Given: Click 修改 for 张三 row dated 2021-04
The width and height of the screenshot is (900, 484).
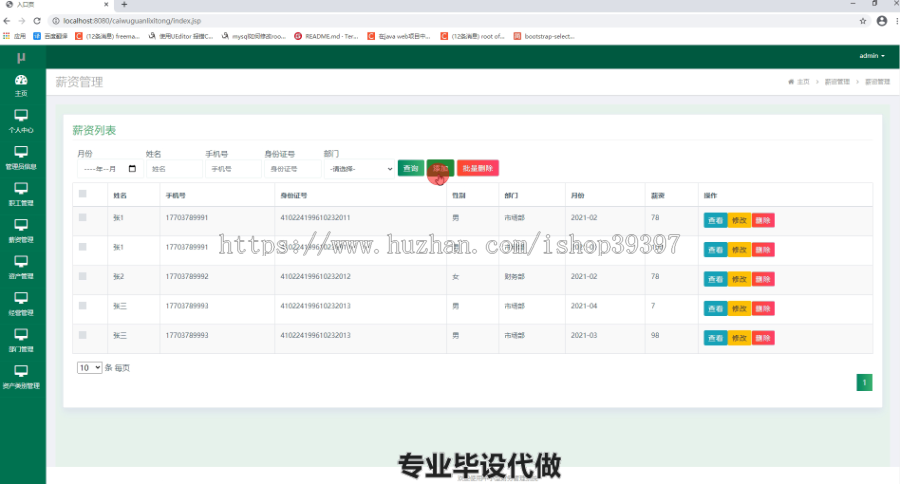Looking at the screenshot, I should tap(739, 309).
